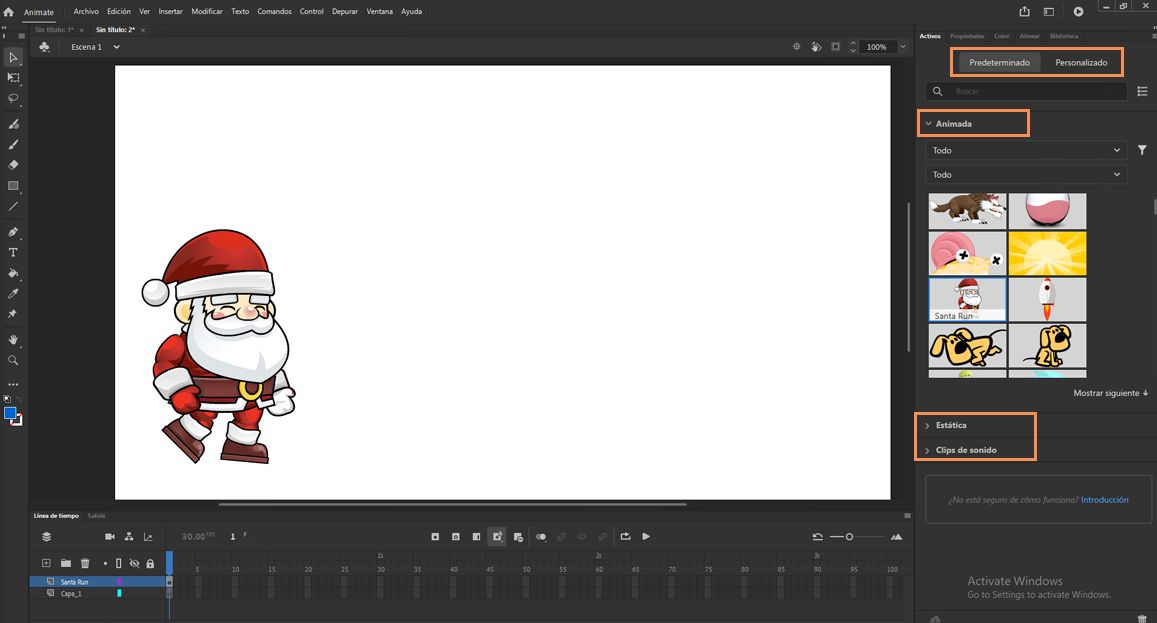Viewport: 1157px width, 623px height.
Task: Open the first Todo filter dropdown
Action: tap(1026, 150)
